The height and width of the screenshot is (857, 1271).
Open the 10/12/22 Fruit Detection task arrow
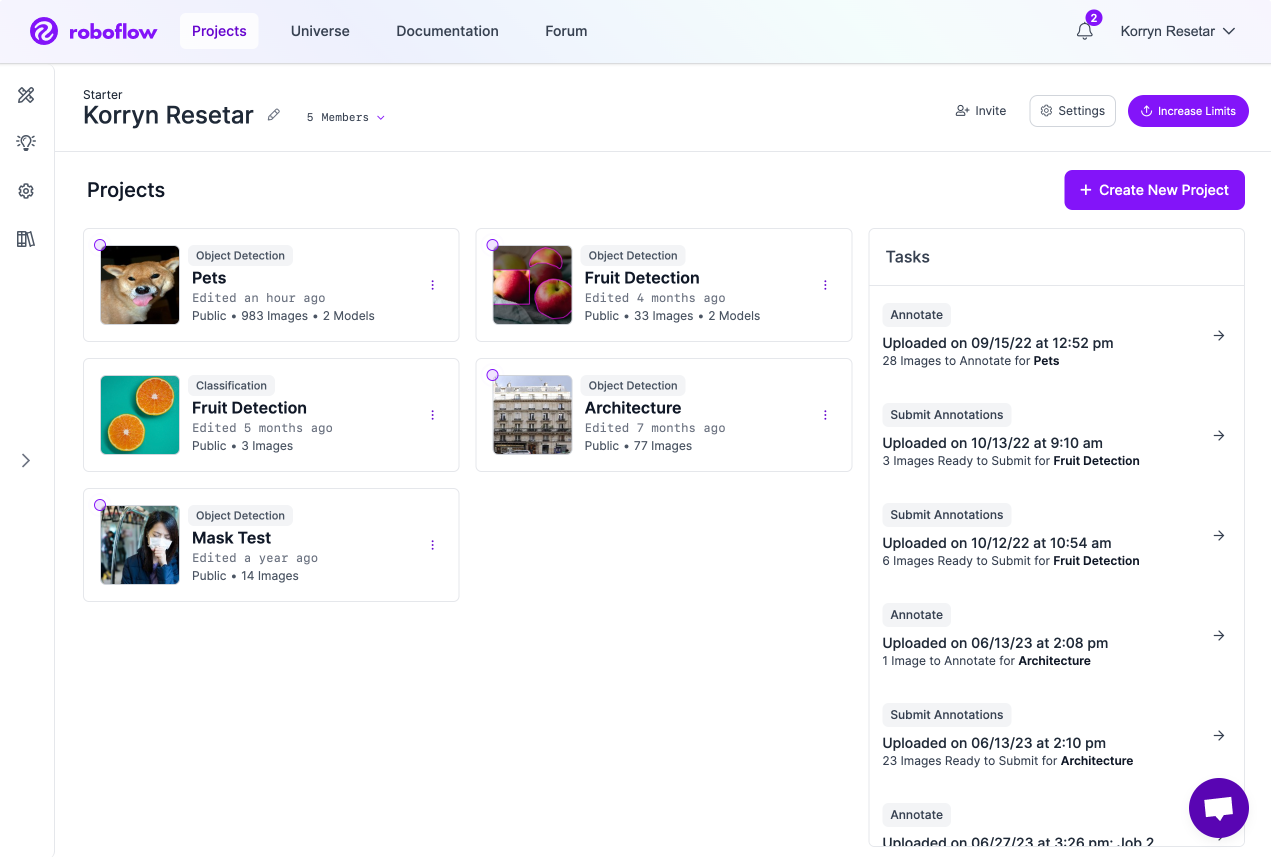point(1219,536)
